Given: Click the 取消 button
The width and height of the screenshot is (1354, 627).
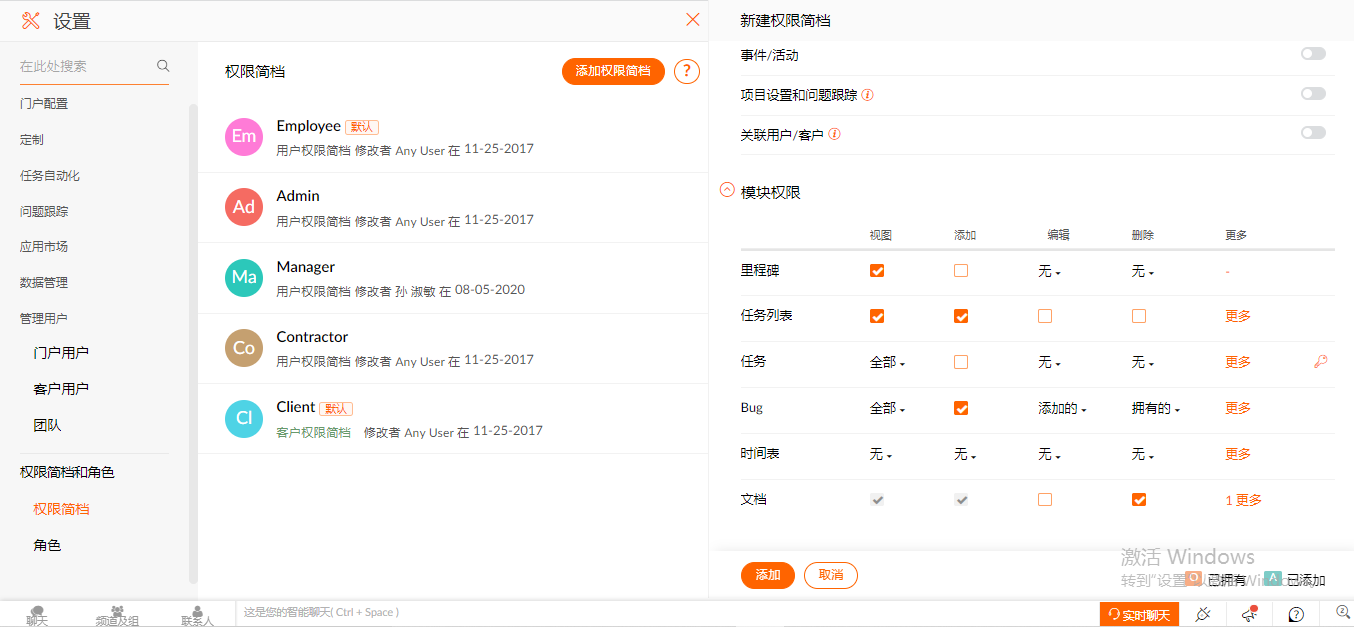Looking at the screenshot, I should click(x=830, y=575).
